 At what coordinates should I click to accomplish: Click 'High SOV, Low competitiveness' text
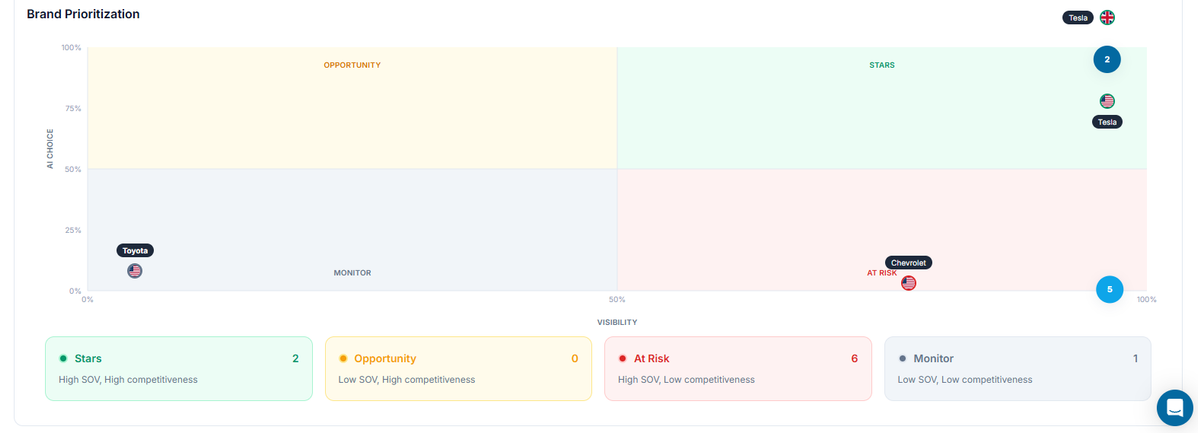click(x=686, y=380)
